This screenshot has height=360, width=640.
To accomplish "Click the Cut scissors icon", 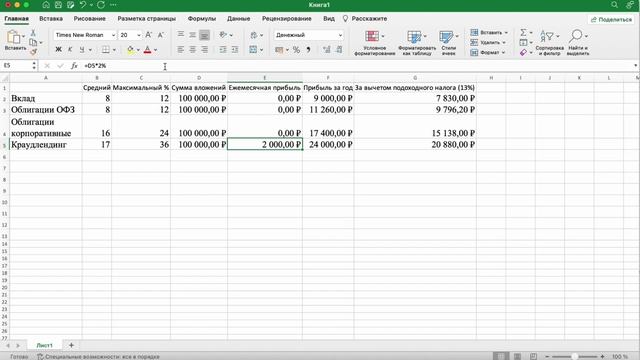I will tap(33, 33).
